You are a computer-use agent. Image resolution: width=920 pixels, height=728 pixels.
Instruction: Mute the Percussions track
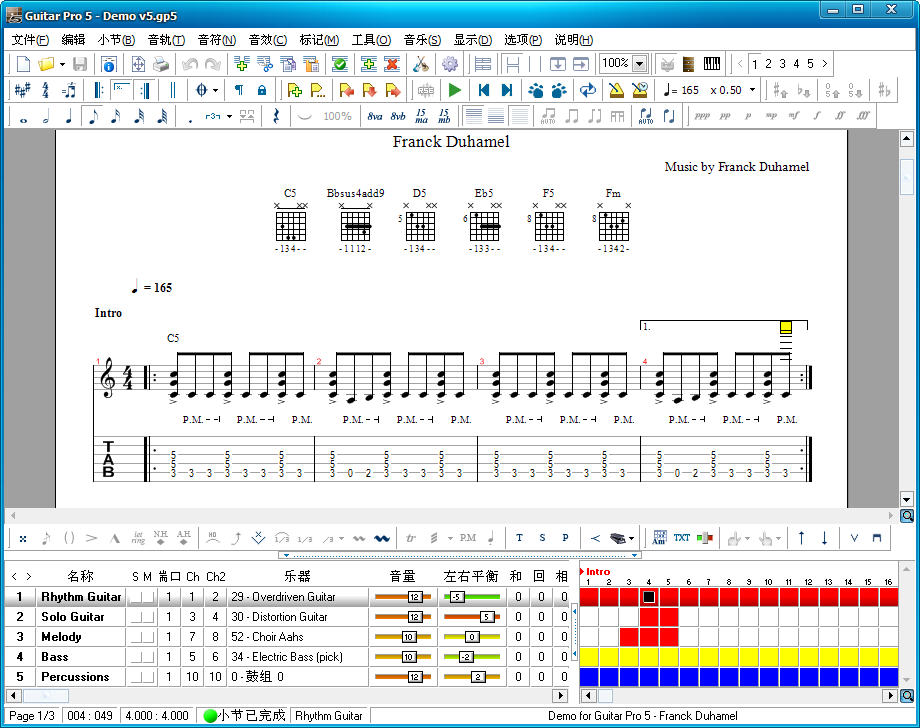148,677
